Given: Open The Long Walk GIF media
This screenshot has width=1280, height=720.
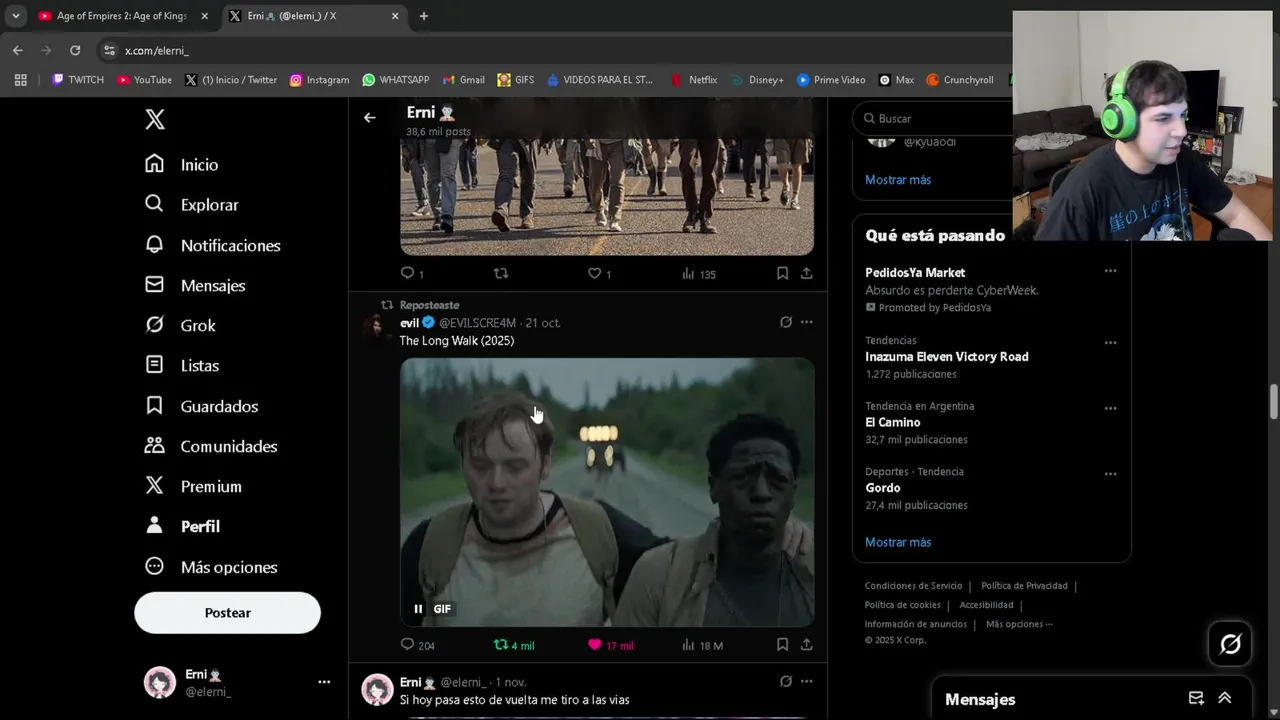Looking at the screenshot, I should 607,492.
